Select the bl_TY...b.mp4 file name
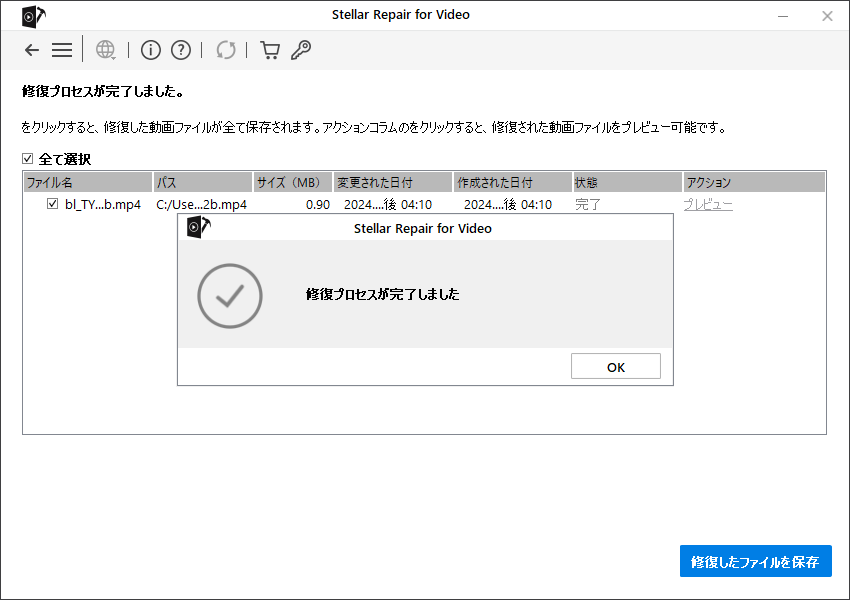 click(103, 204)
